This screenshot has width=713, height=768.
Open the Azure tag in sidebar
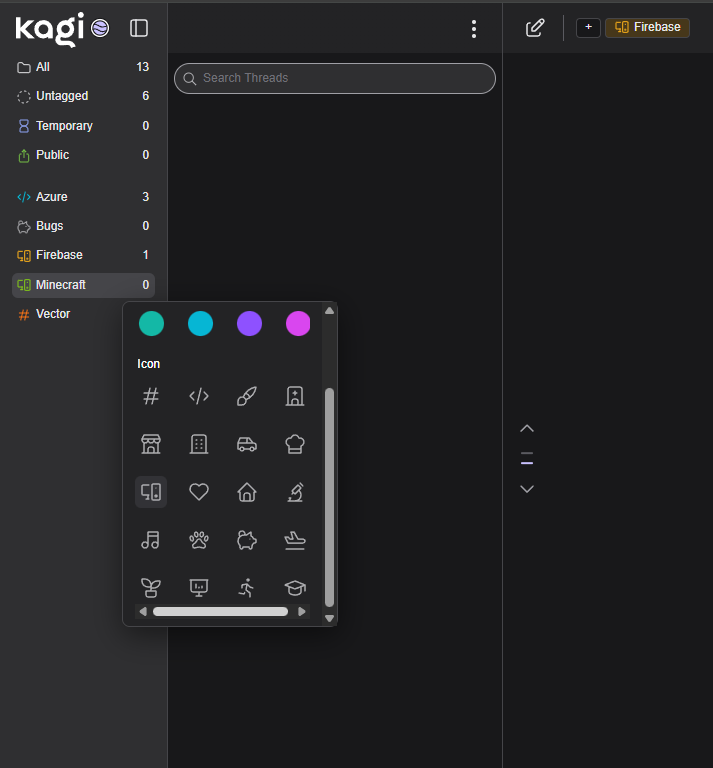point(52,197)
